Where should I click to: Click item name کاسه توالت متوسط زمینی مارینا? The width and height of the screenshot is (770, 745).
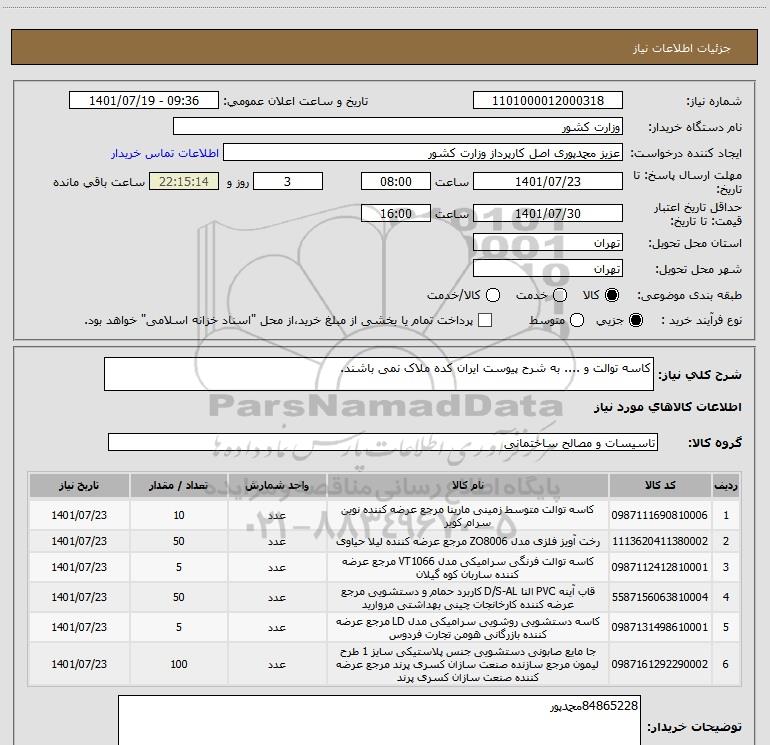coord(468,516)
